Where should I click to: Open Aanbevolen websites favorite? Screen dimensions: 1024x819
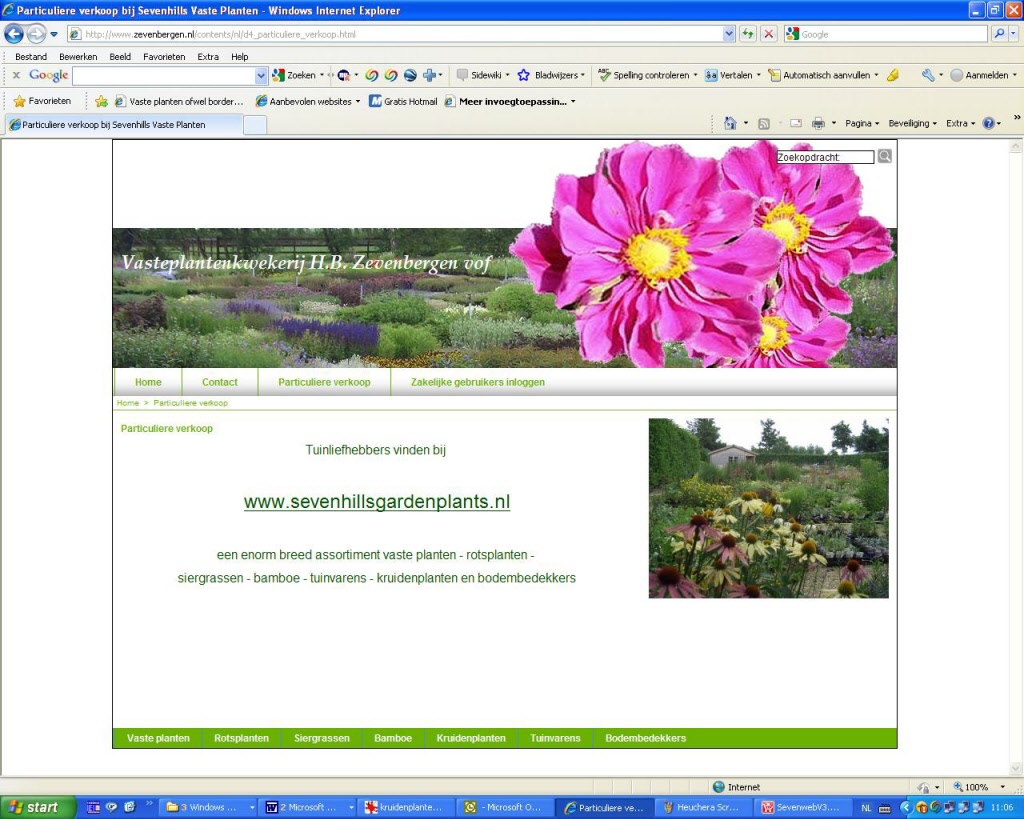pyautogui.click(x=306, y=101)
